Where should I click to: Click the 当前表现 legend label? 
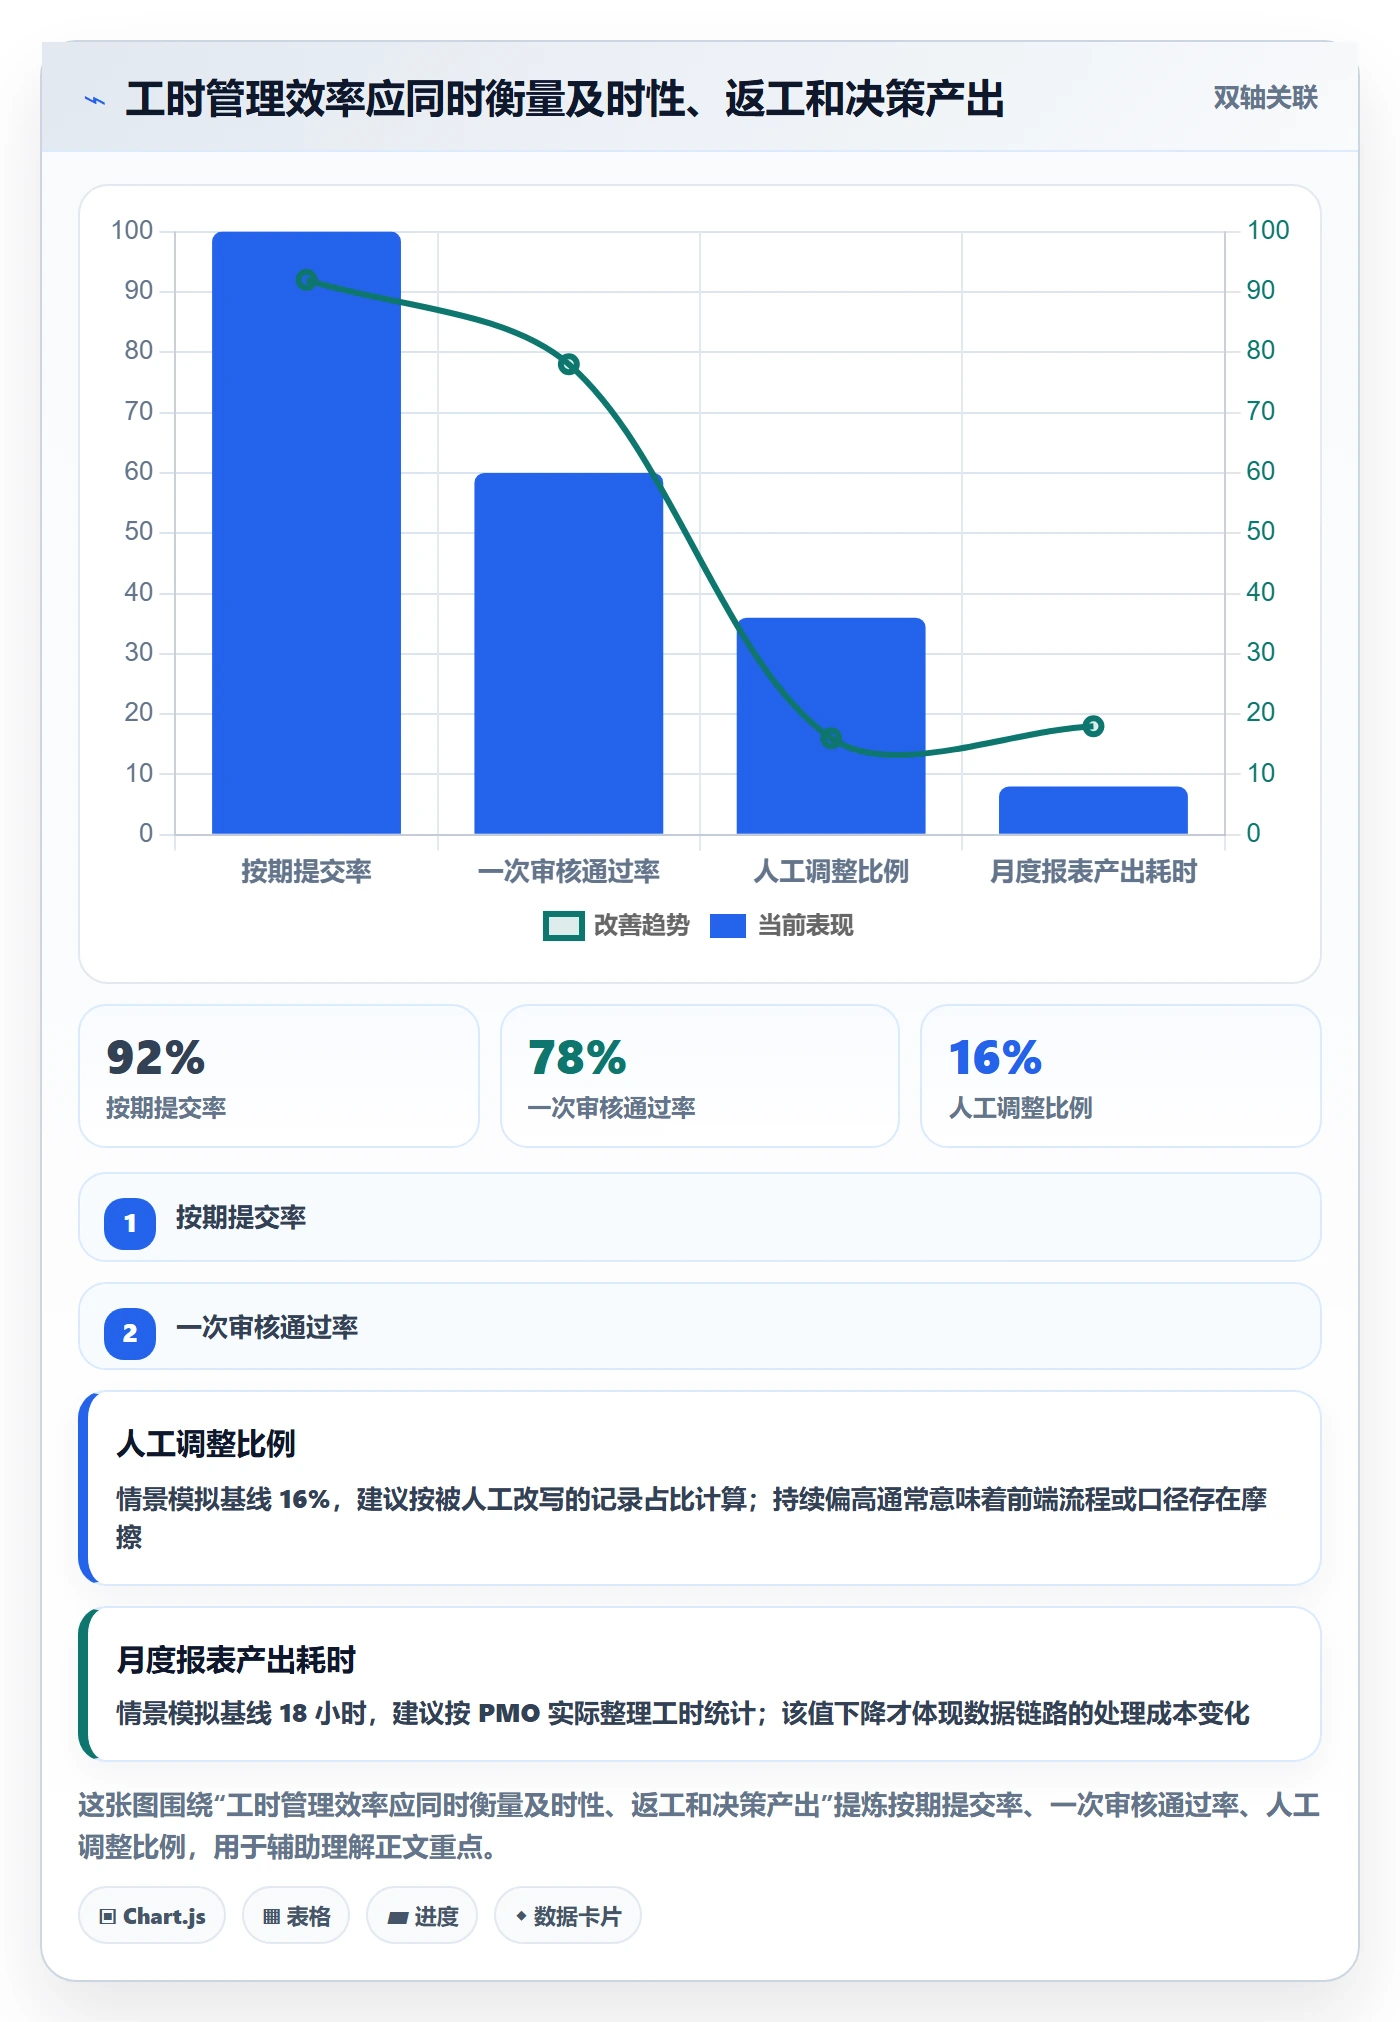(x=806, y=926)
